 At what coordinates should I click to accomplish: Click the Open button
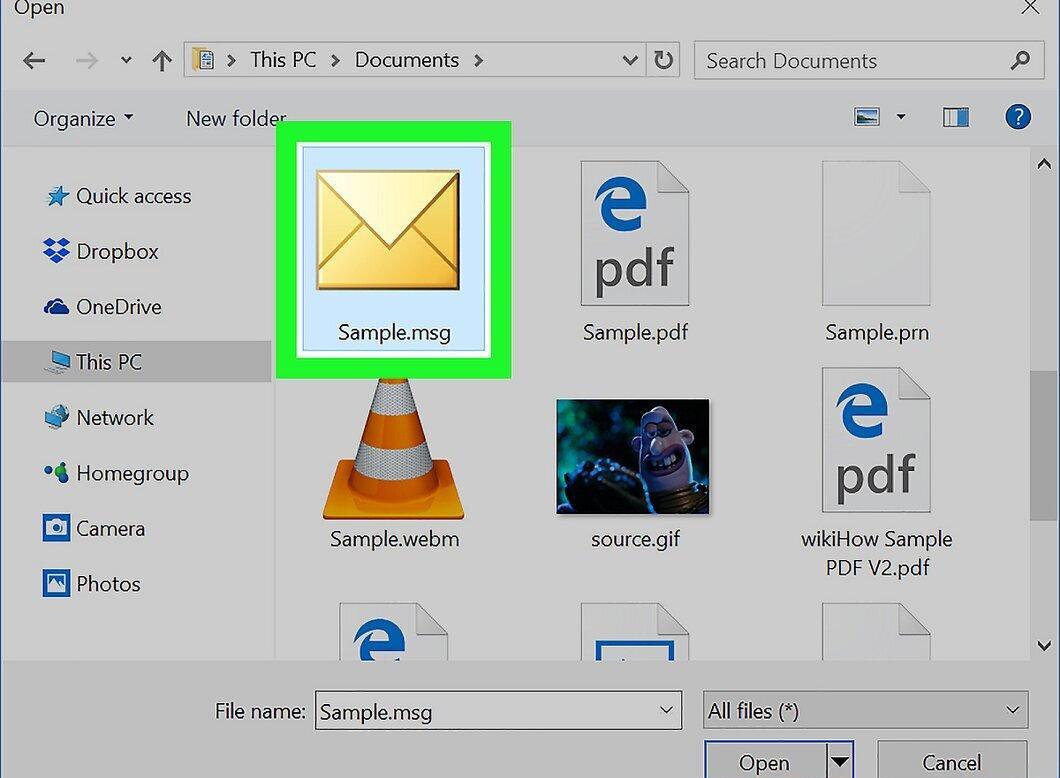pos(765,762)
